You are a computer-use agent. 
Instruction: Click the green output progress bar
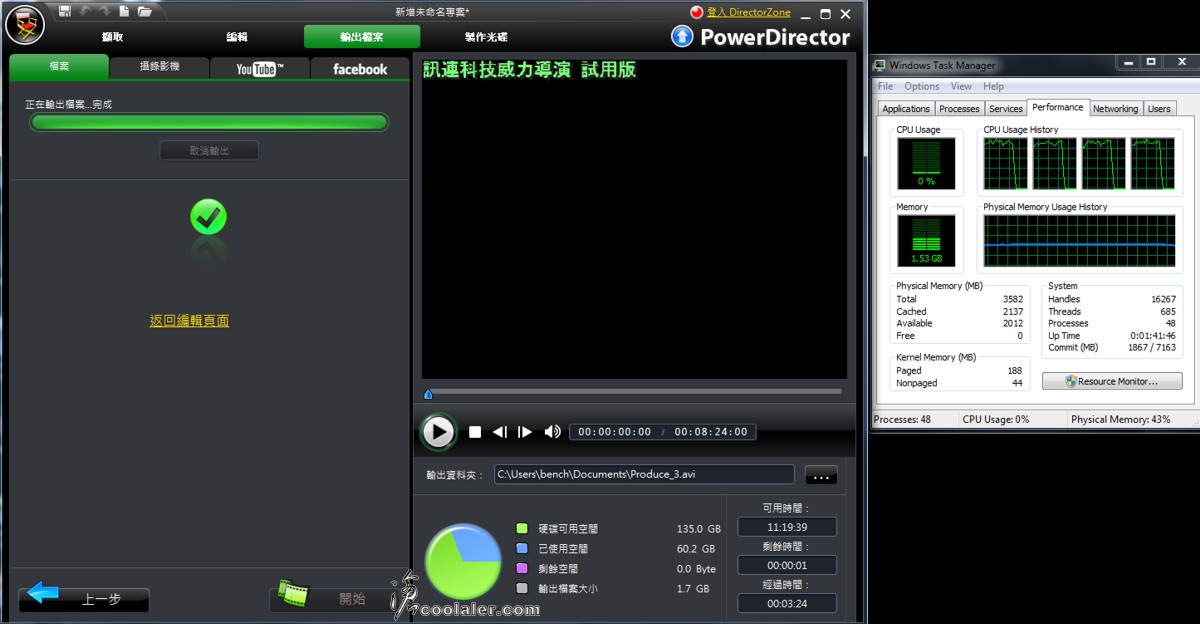coord(209,122)
